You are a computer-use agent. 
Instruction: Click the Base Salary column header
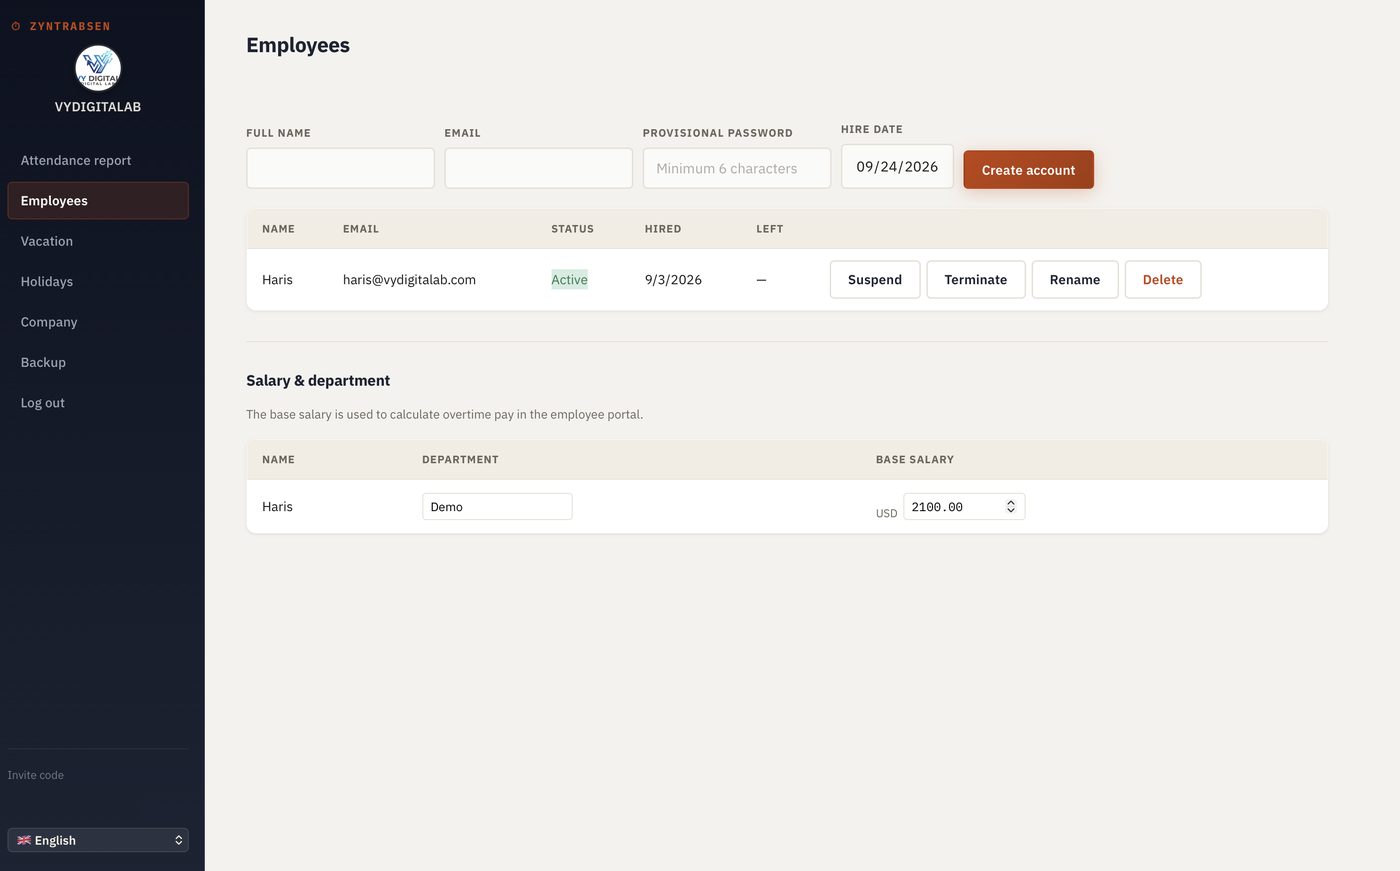click(x=915, y=460)
